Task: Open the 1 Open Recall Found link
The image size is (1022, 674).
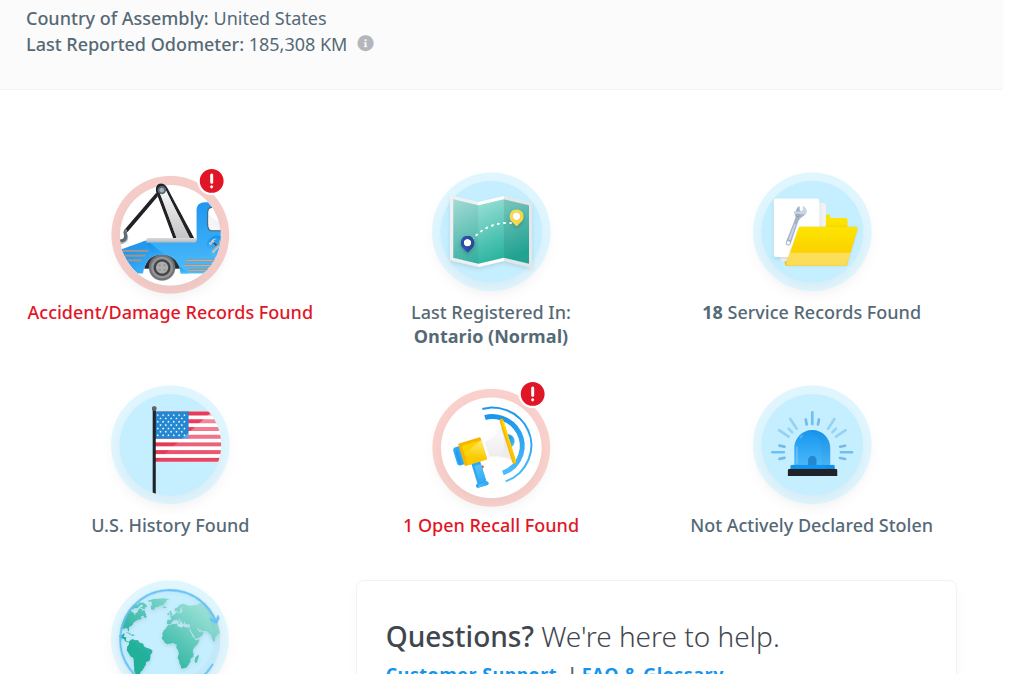Action: tap(491, 525)
